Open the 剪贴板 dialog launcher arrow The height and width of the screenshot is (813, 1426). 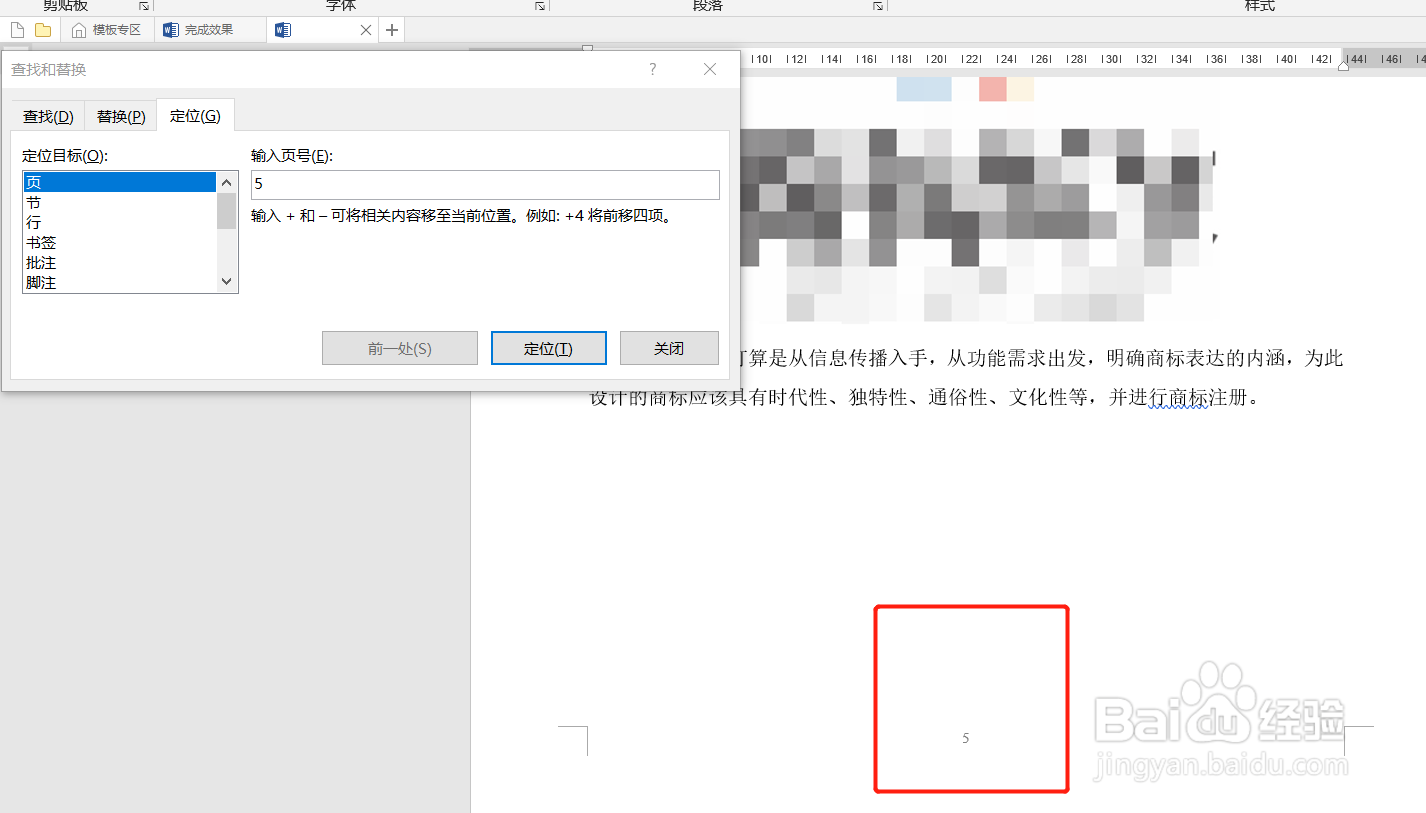tap(143, 6)
